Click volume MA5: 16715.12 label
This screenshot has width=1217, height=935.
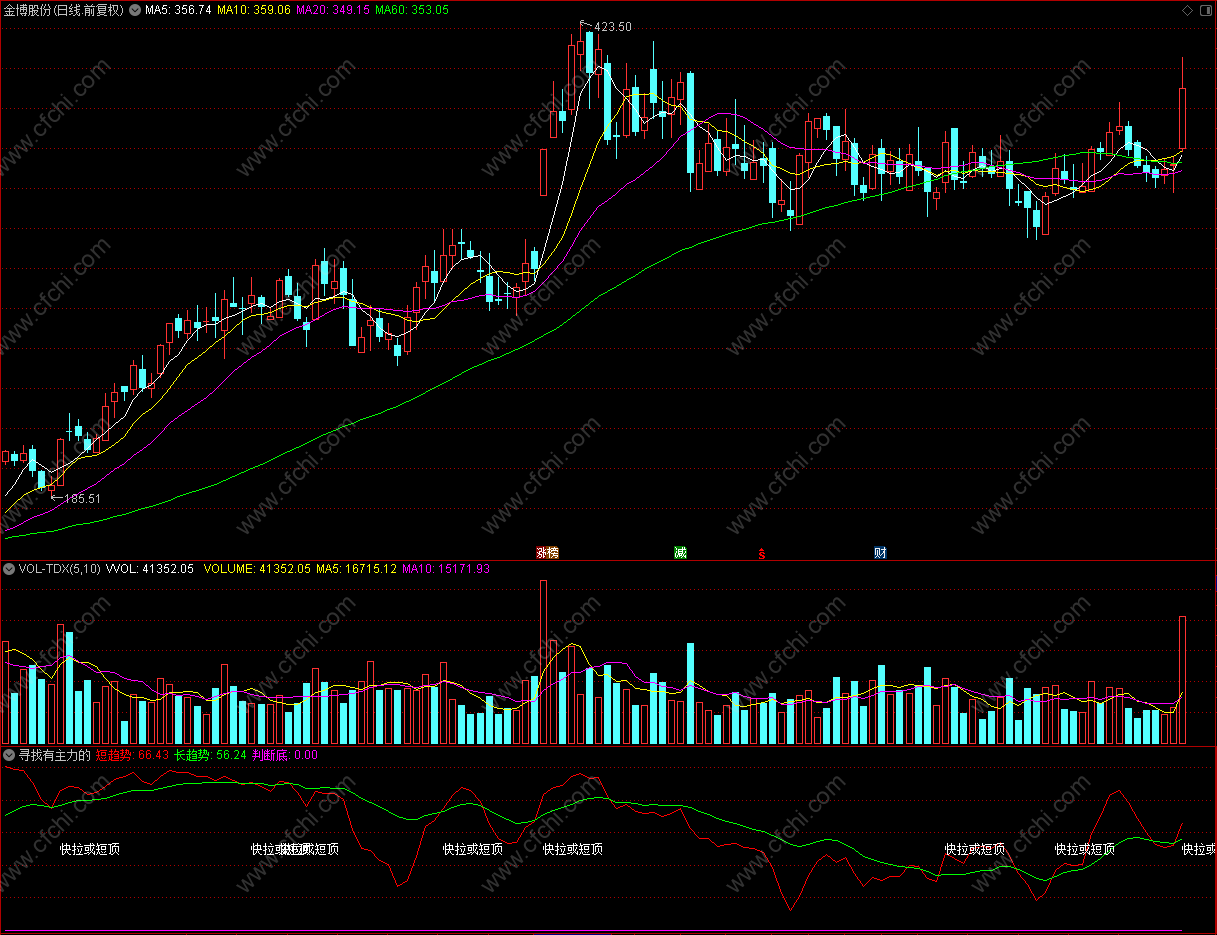click(x=357, y=569)
